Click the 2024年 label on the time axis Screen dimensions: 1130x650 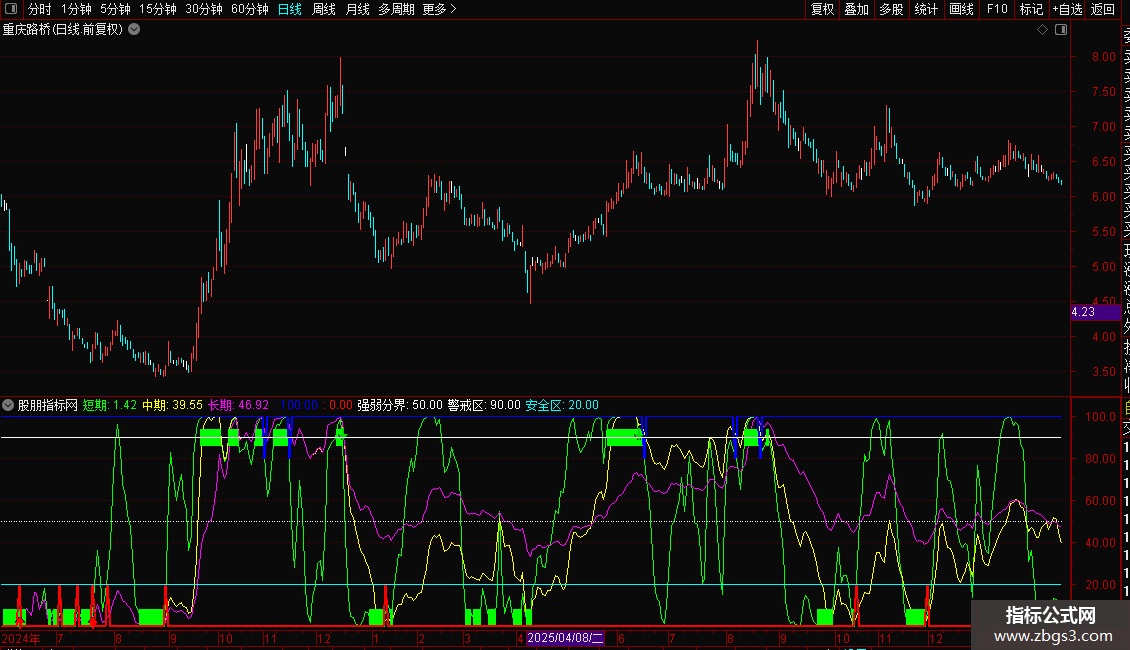[21, 638]
